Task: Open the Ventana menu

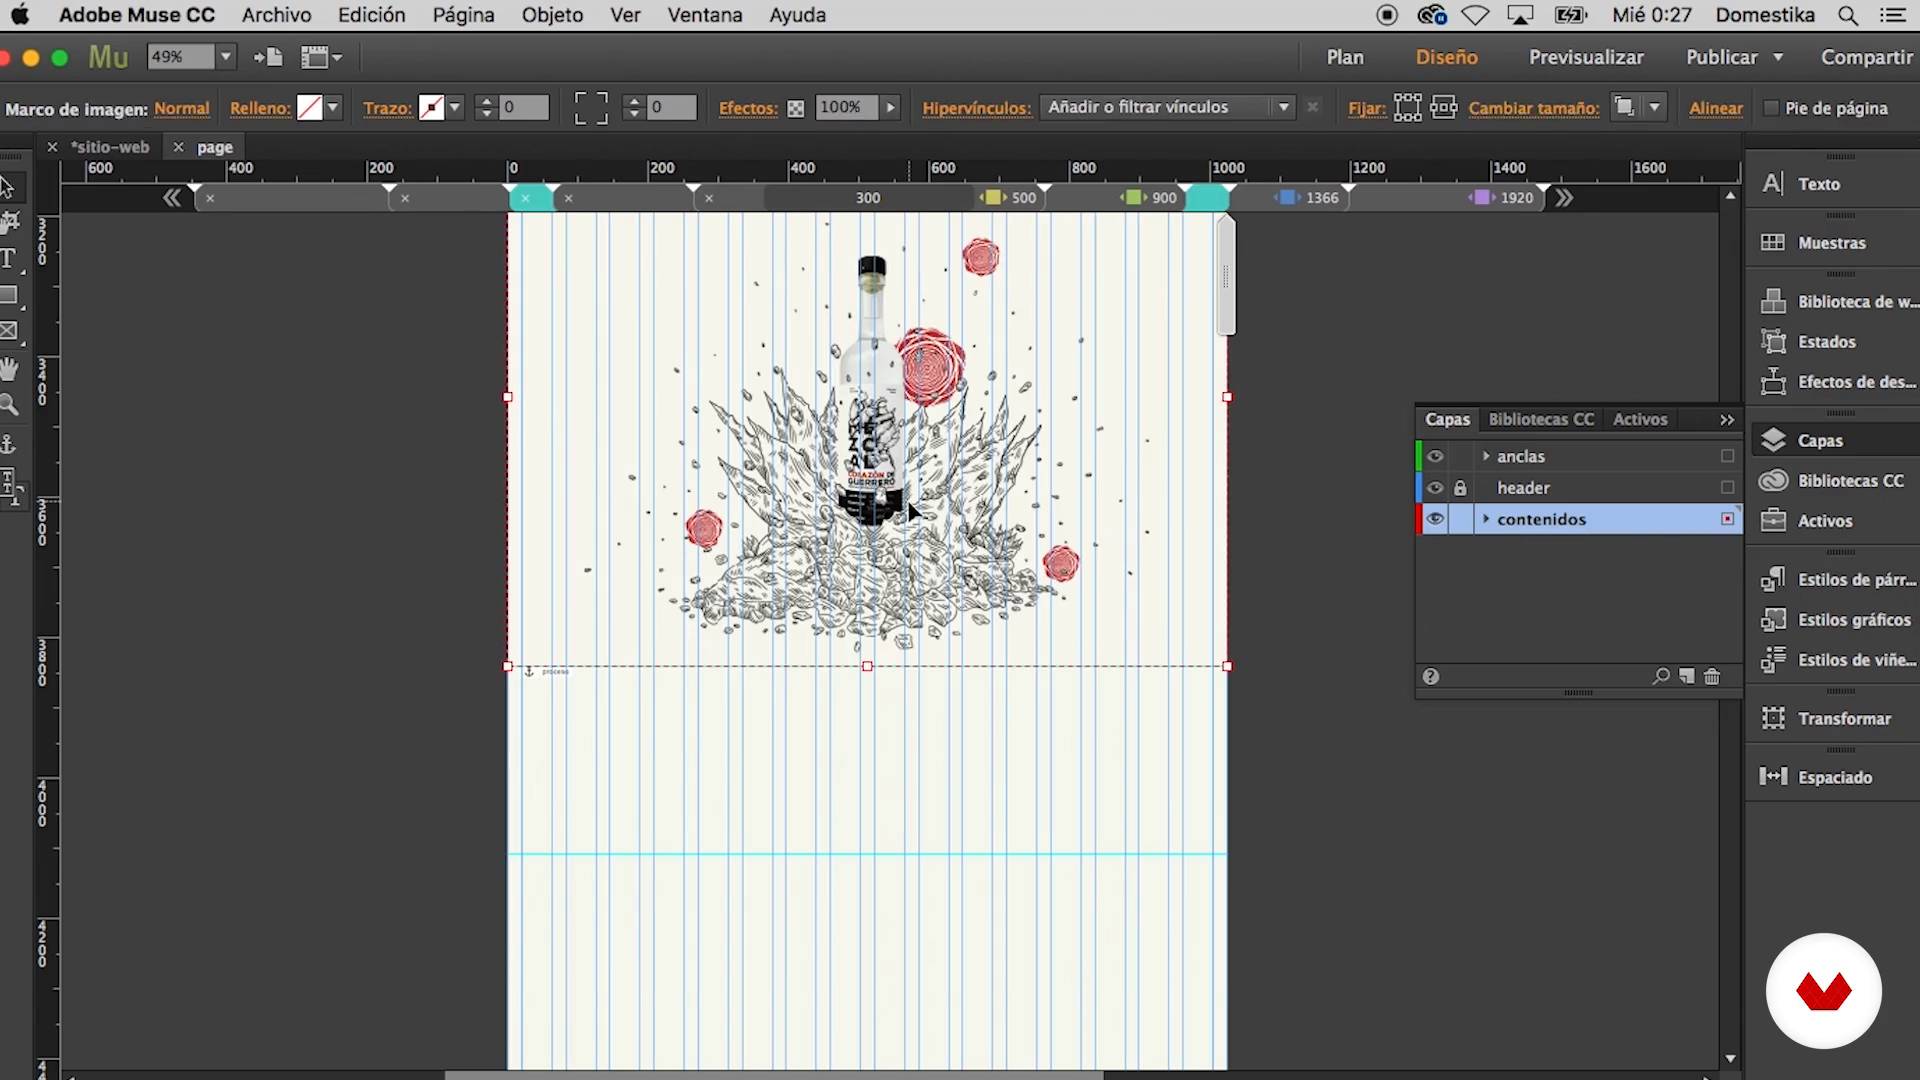Action: coord(705,15)
